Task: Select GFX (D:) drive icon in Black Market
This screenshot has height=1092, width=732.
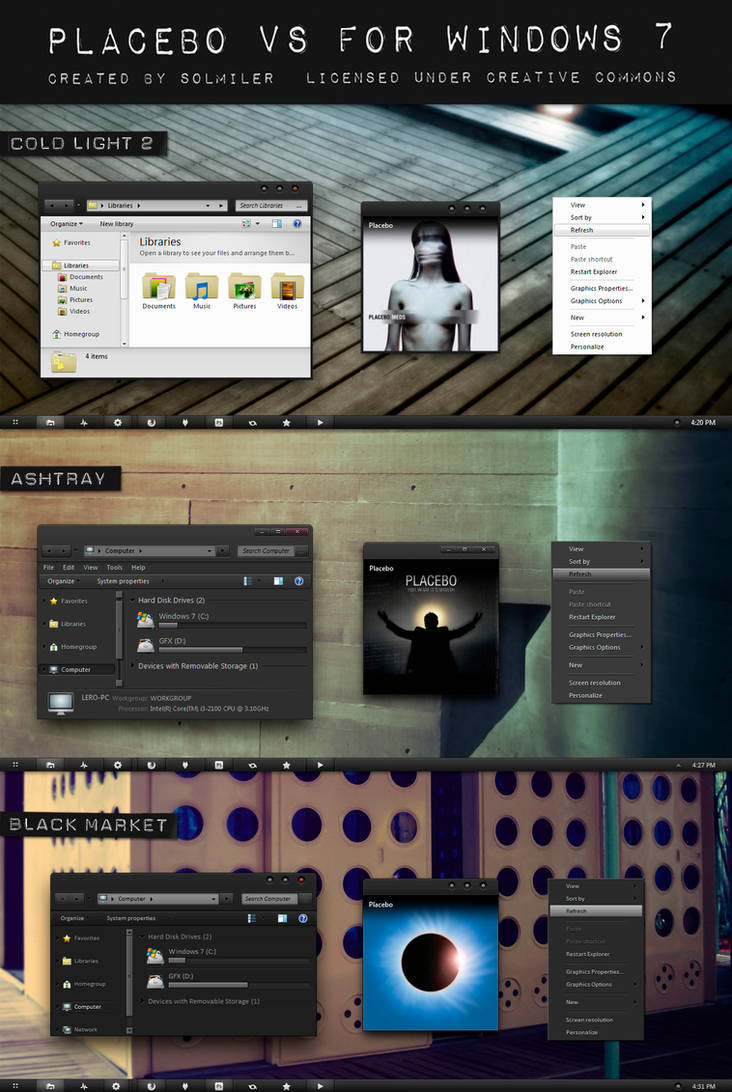Action: (155, 981)
